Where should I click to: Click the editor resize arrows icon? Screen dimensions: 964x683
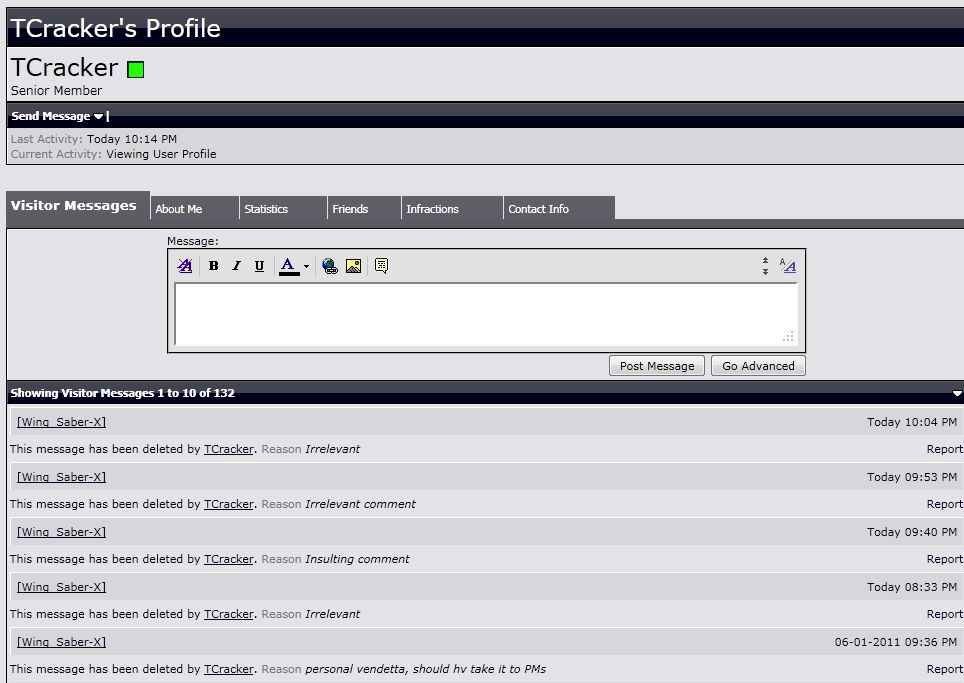point(765,266)
